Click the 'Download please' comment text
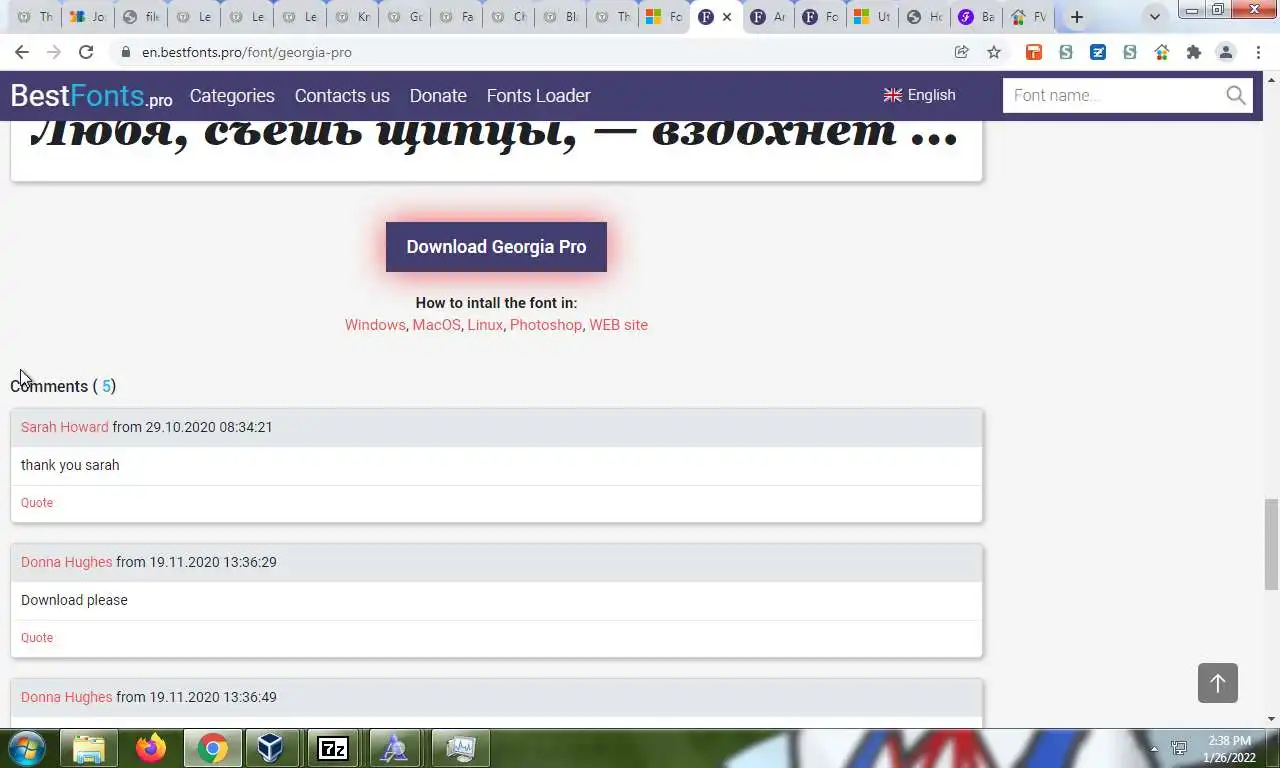Viewport: 1280px width, 768px height. 74,600
